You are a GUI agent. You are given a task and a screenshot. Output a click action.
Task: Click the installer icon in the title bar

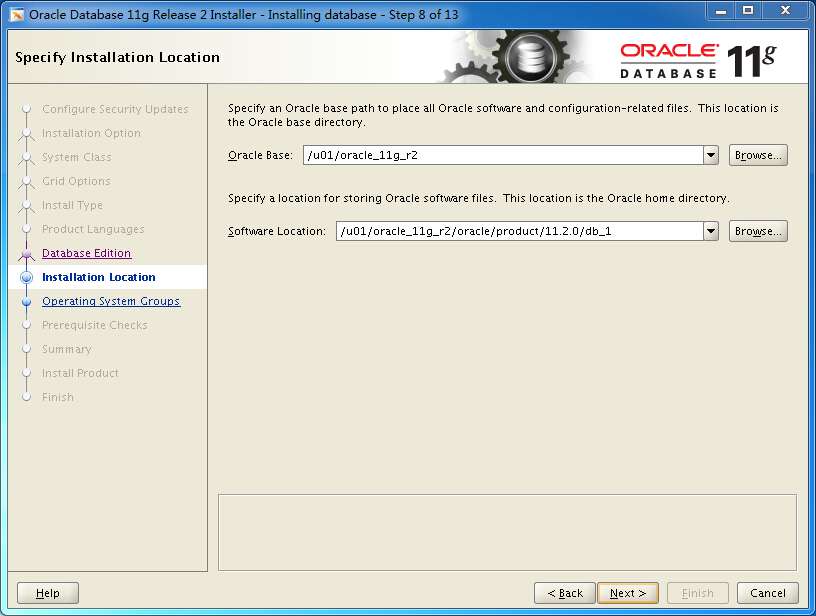[14, 12]
